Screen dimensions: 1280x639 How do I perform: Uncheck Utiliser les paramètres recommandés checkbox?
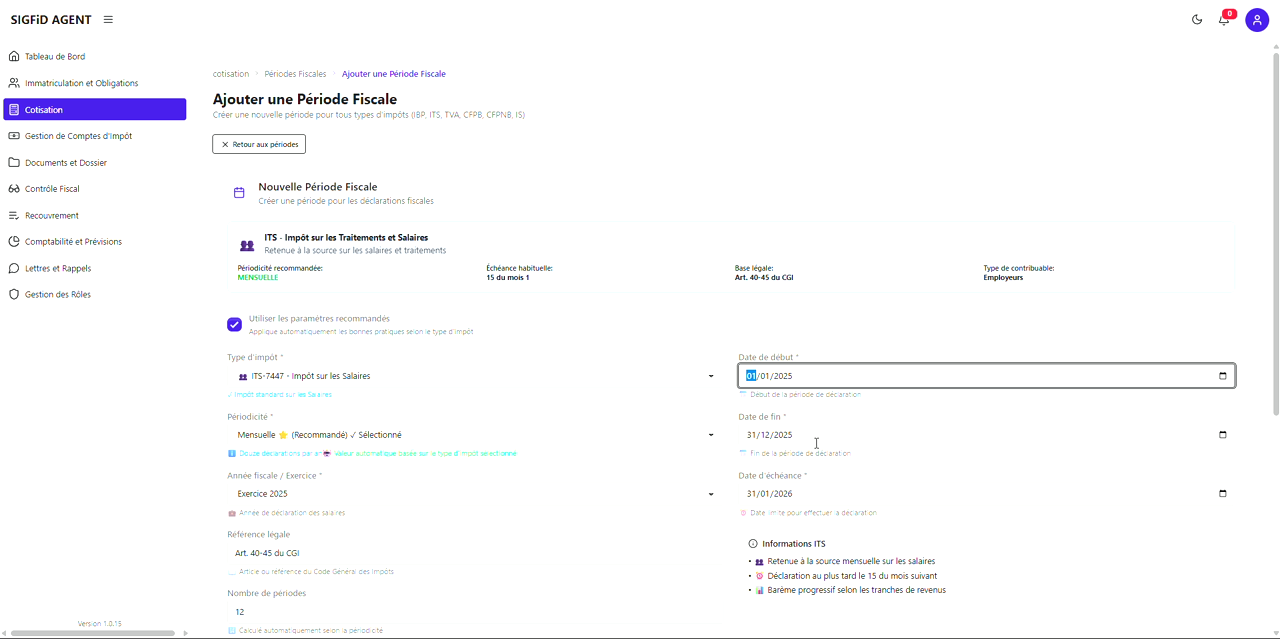point(234,325)
